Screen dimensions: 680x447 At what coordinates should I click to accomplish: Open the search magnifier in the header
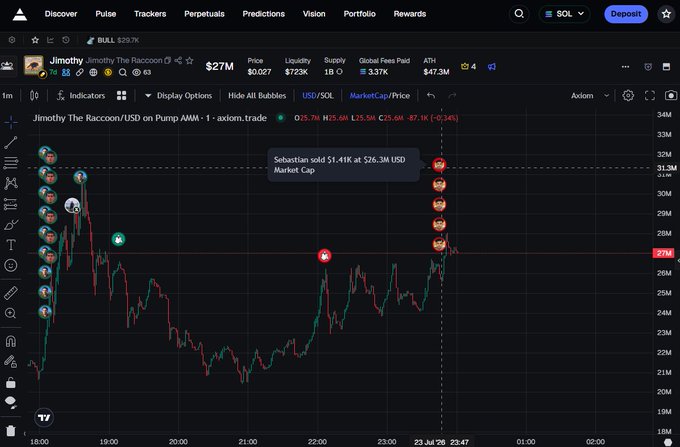click(519, 14)
